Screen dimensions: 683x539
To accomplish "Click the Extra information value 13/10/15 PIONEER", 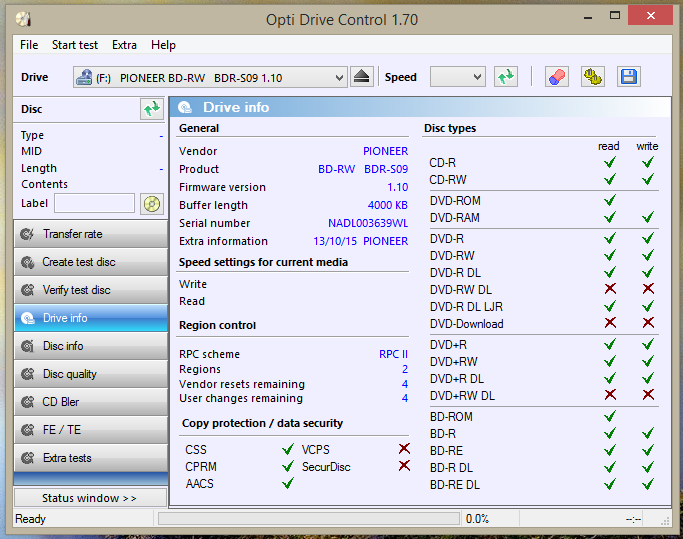I will click(361, 241).
